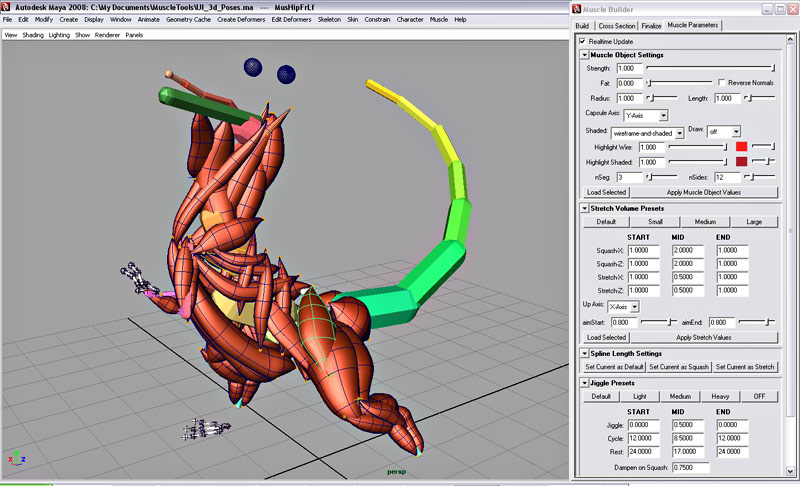Screen dimensions: 800x486
Task: Collapse the Jiggle Presets section
Action: 585,382
